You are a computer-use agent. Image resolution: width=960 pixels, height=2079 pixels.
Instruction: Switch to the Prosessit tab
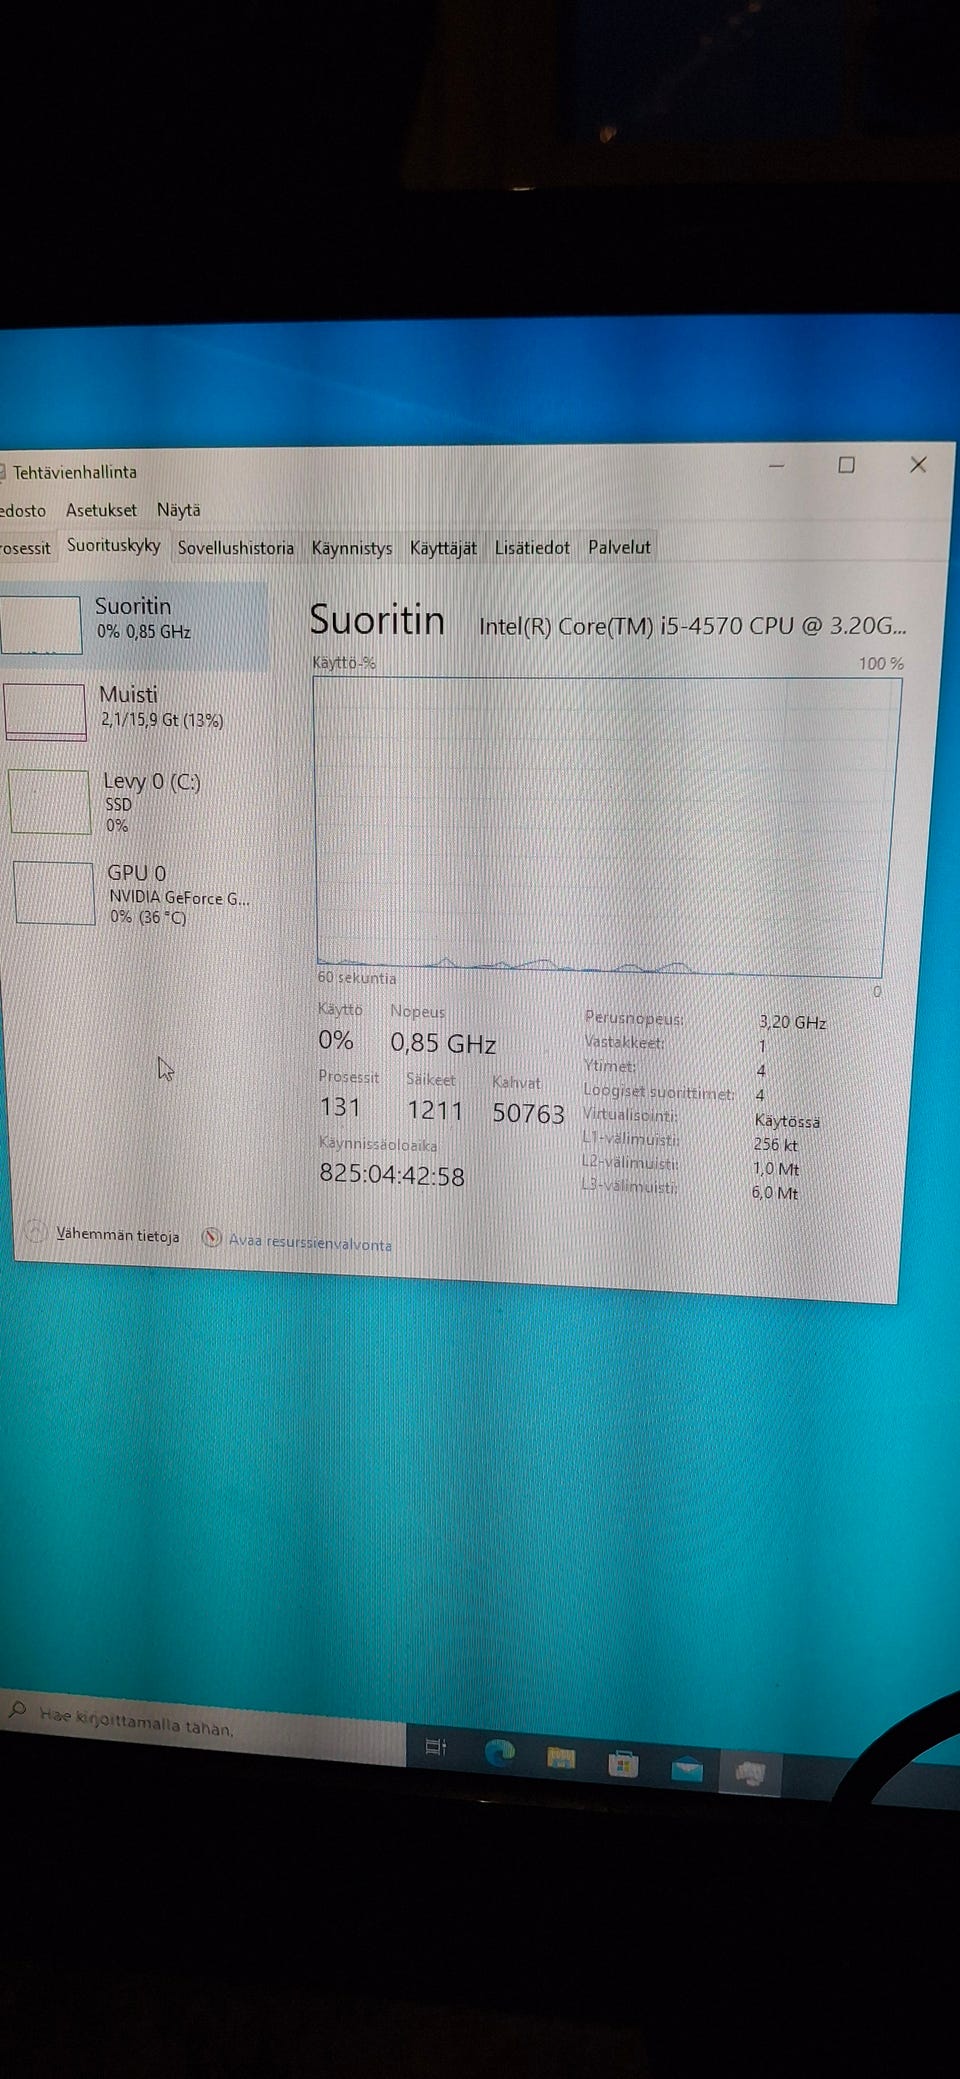(26, 548)
